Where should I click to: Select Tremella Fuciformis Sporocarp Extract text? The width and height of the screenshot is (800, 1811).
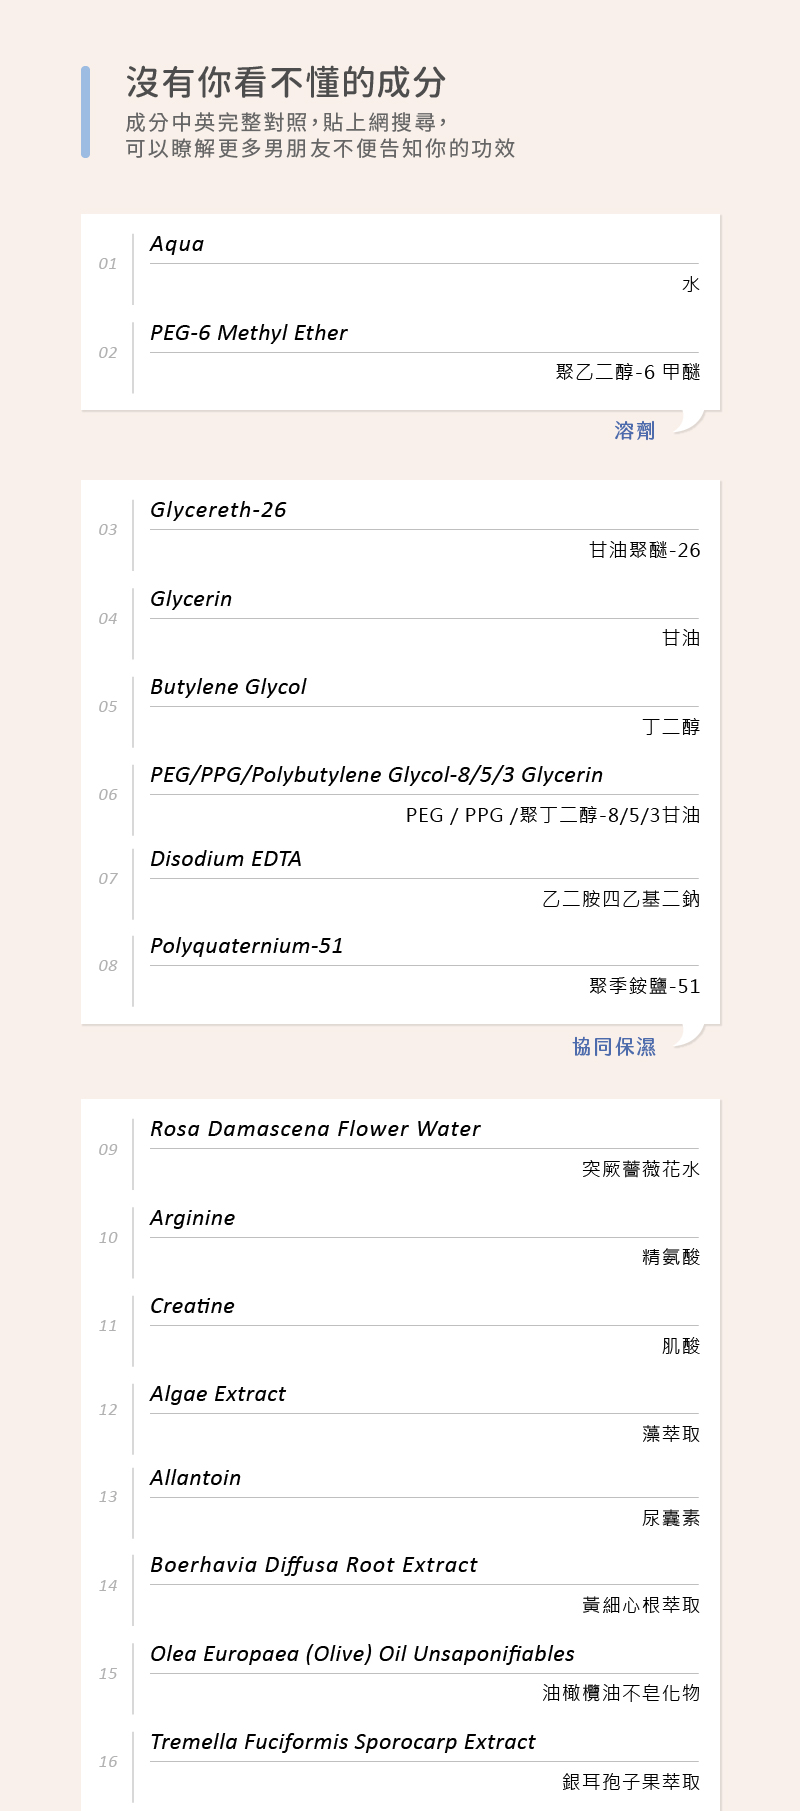(343, 1742)
